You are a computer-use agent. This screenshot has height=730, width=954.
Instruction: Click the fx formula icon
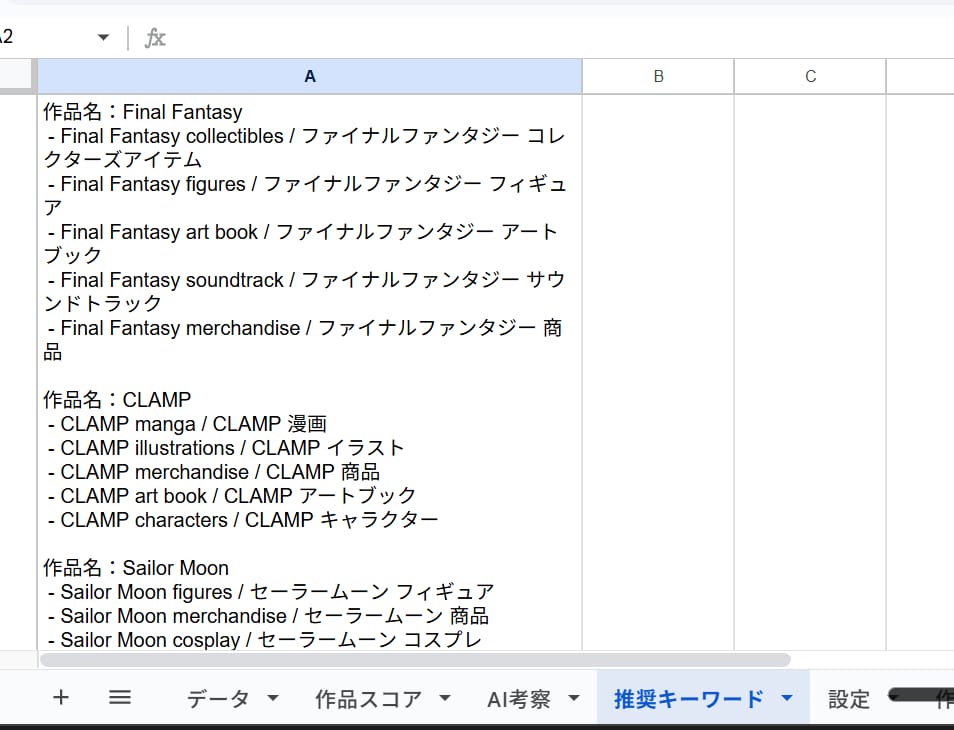click(155, 38)
